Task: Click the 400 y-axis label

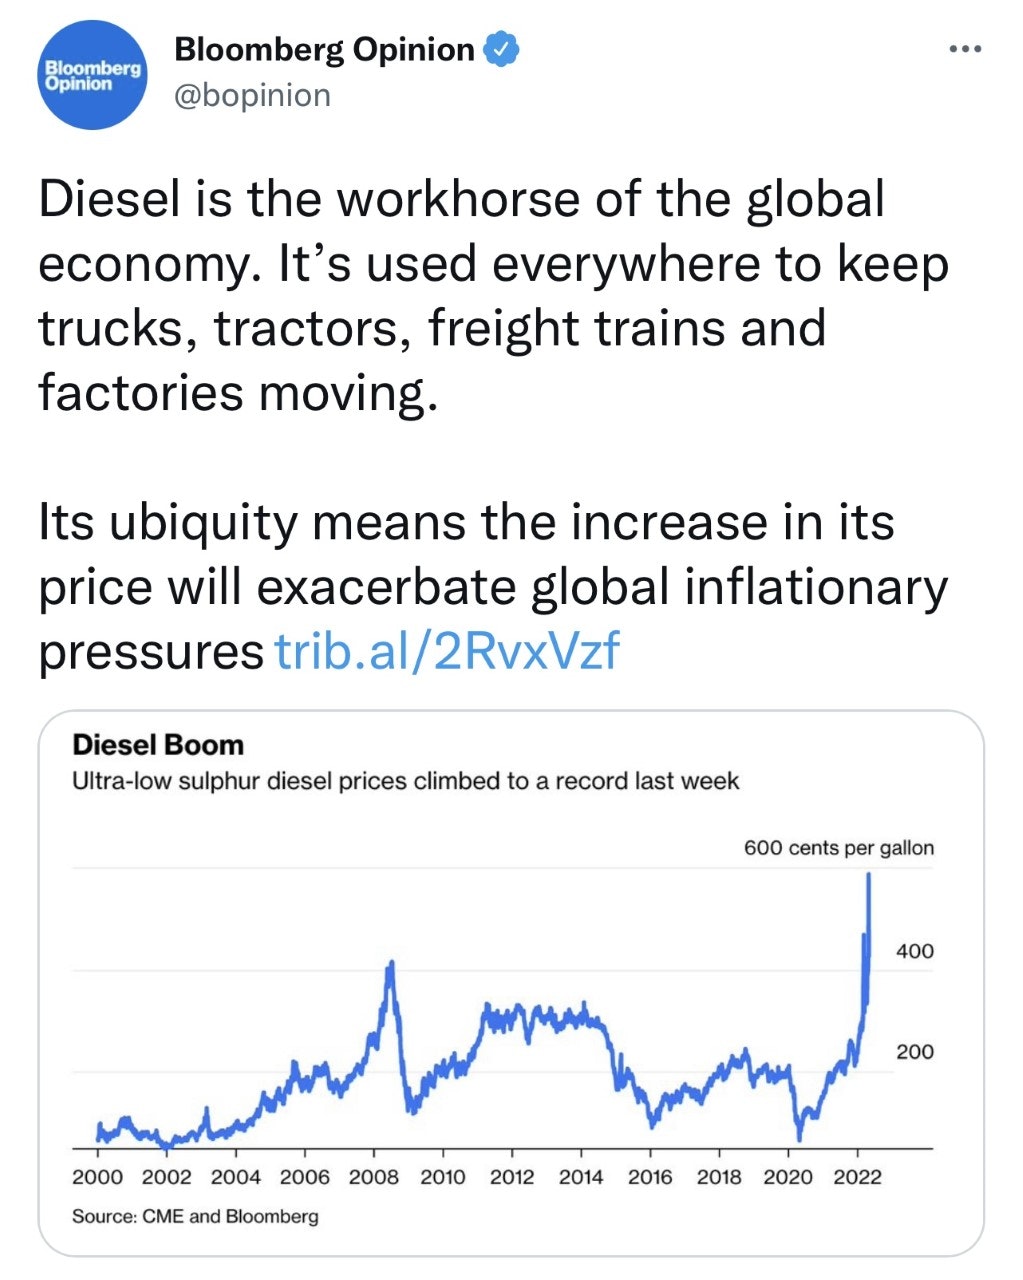Action: click(x=914, y=951)
